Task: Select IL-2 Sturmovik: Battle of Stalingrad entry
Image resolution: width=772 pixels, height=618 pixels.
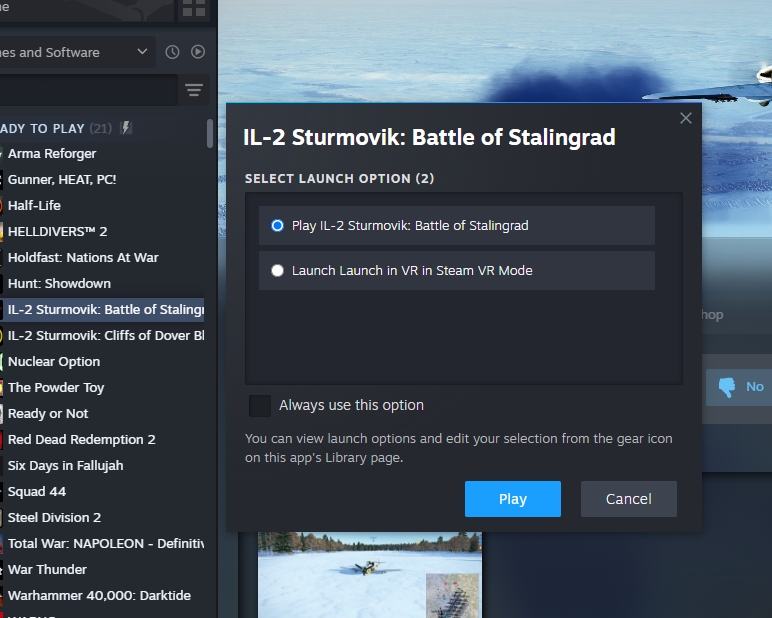Action: 102,310
